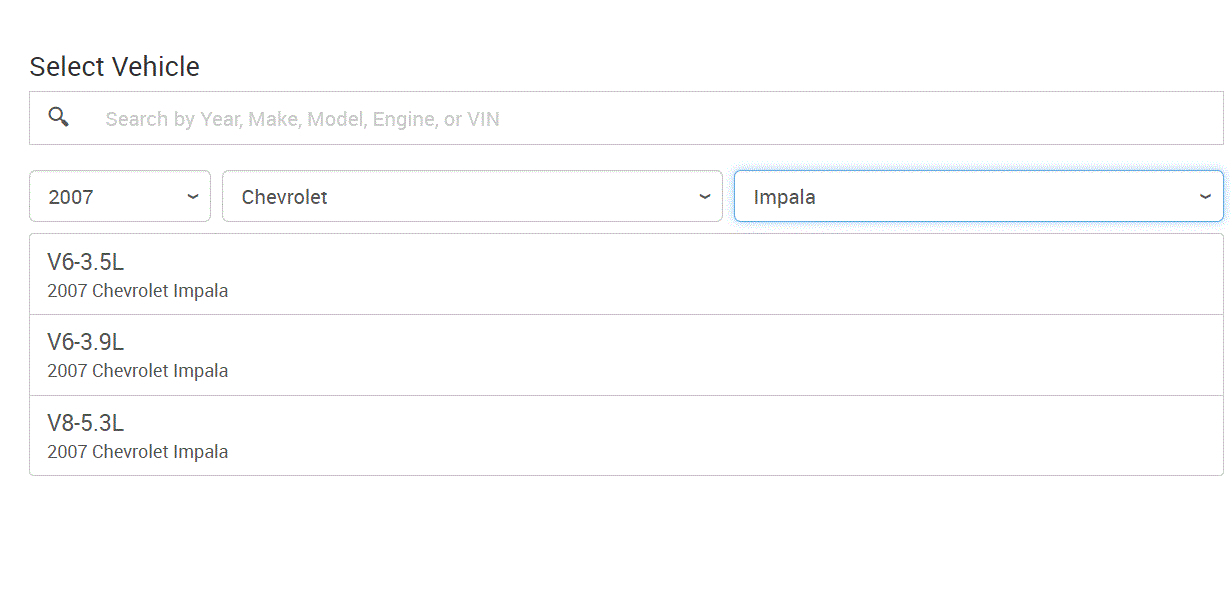Pick the V8-5.3L engine option
This screenshot has height=609, width=1232.
pos(626,435)
